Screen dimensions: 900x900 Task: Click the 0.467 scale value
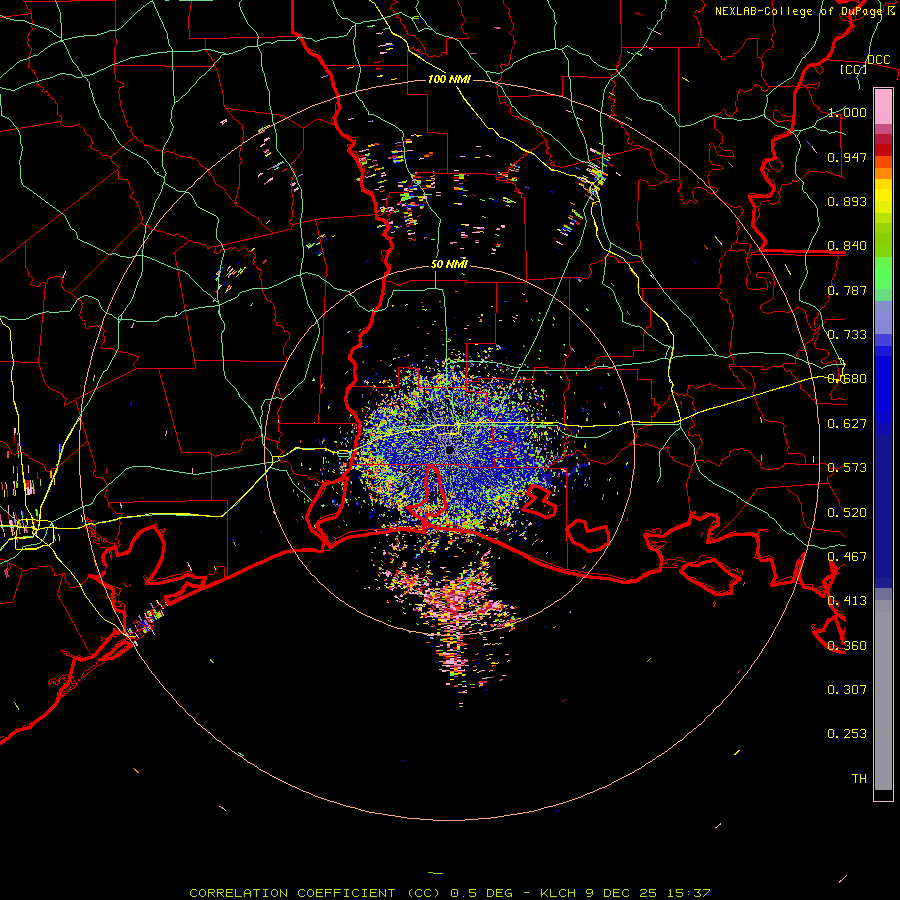[x=847, y=557]
